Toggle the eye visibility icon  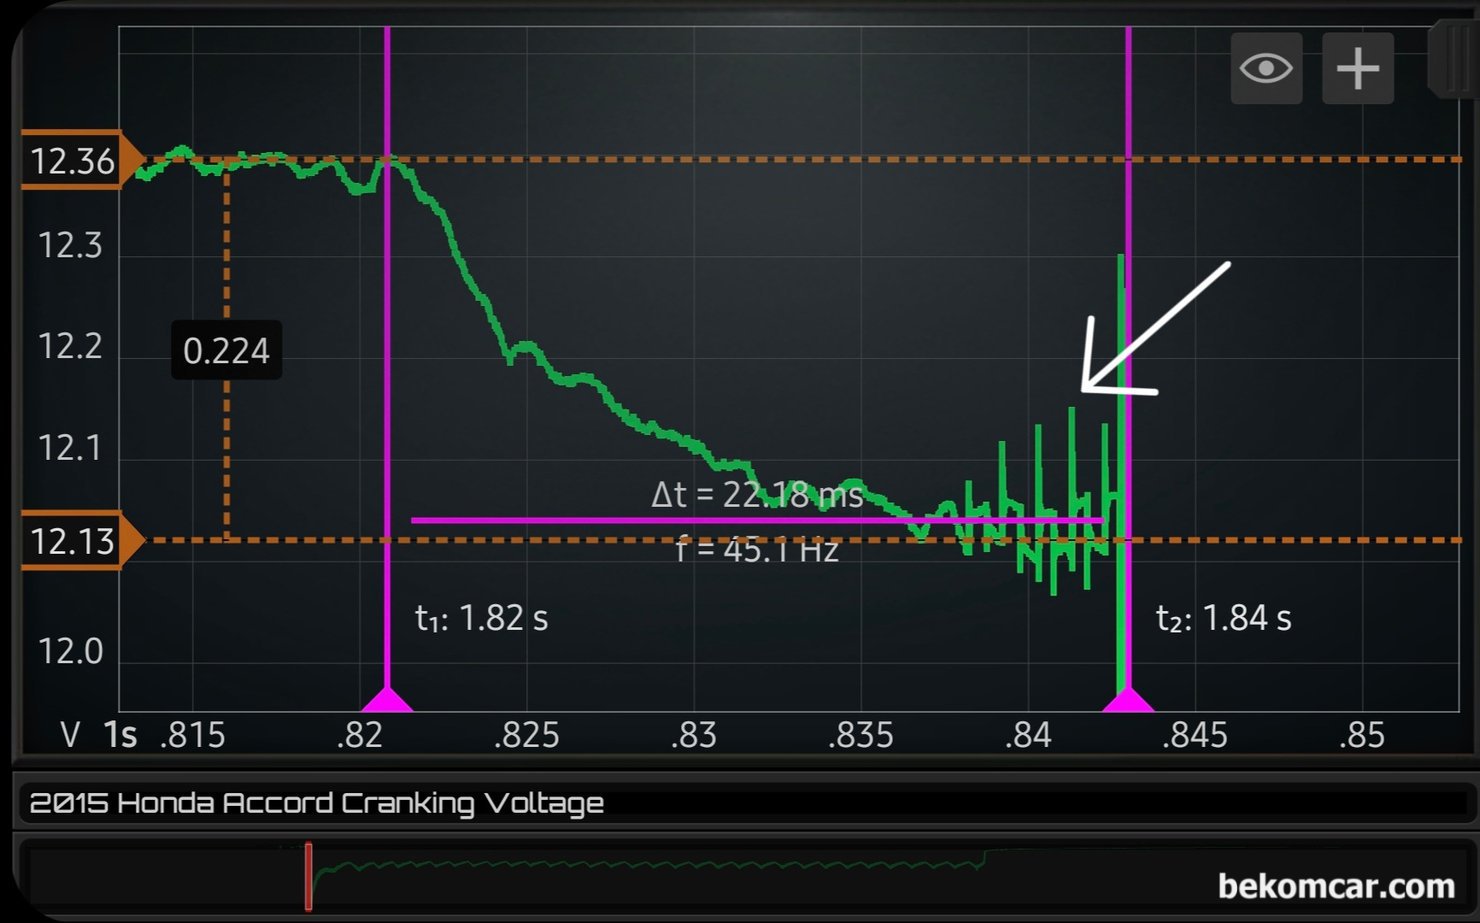tap(1266, 69)
